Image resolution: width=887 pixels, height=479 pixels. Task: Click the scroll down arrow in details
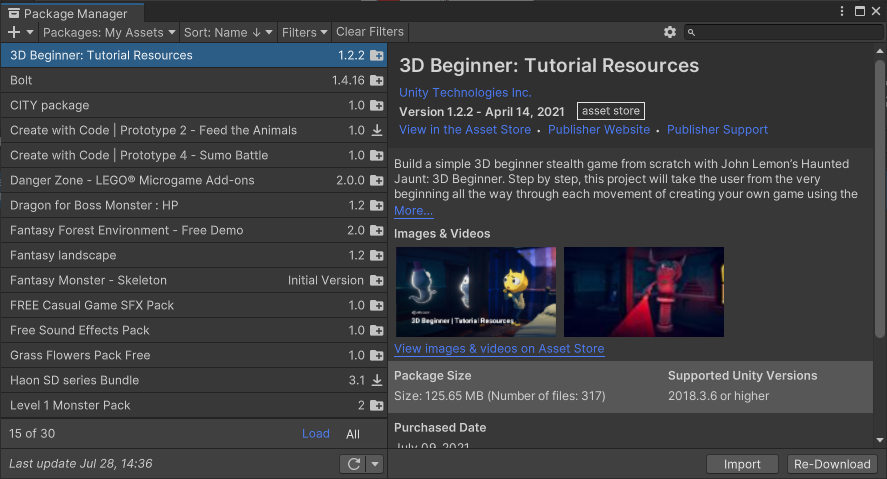coord(880,439)
